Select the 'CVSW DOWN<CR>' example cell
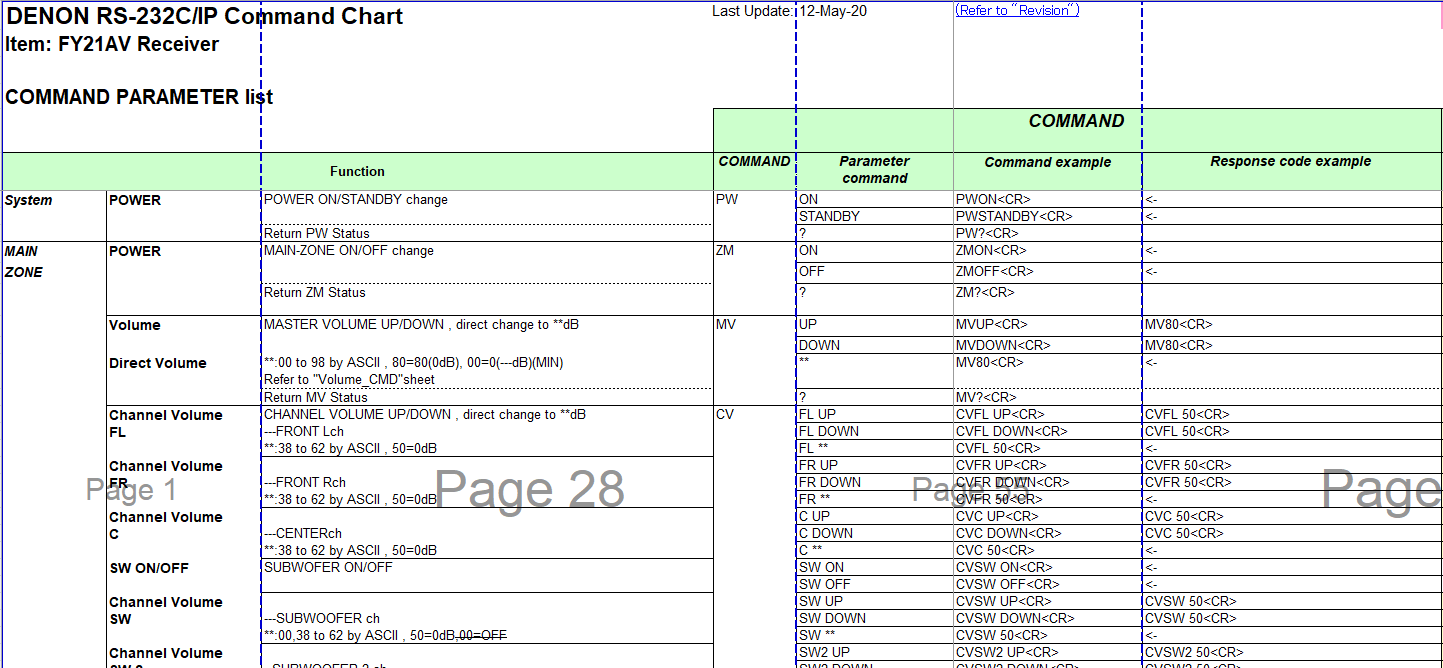 [1047, 618]
